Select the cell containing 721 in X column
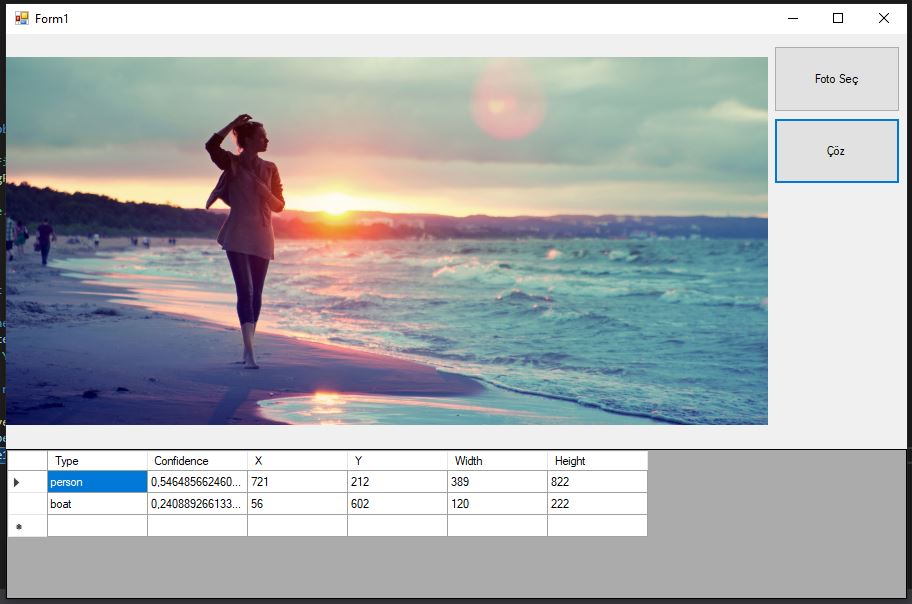Viewport: 912px width, 604px height. (297, 482)
